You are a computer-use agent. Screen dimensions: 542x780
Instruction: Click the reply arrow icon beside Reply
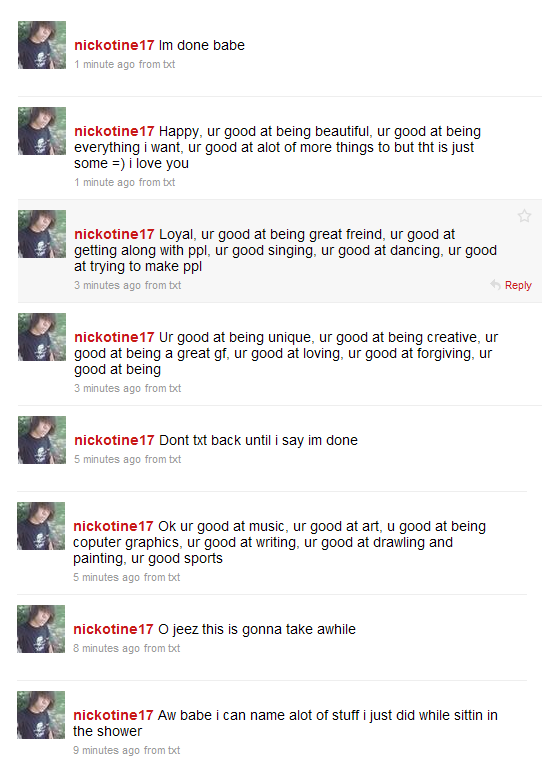tap(495, 285)
